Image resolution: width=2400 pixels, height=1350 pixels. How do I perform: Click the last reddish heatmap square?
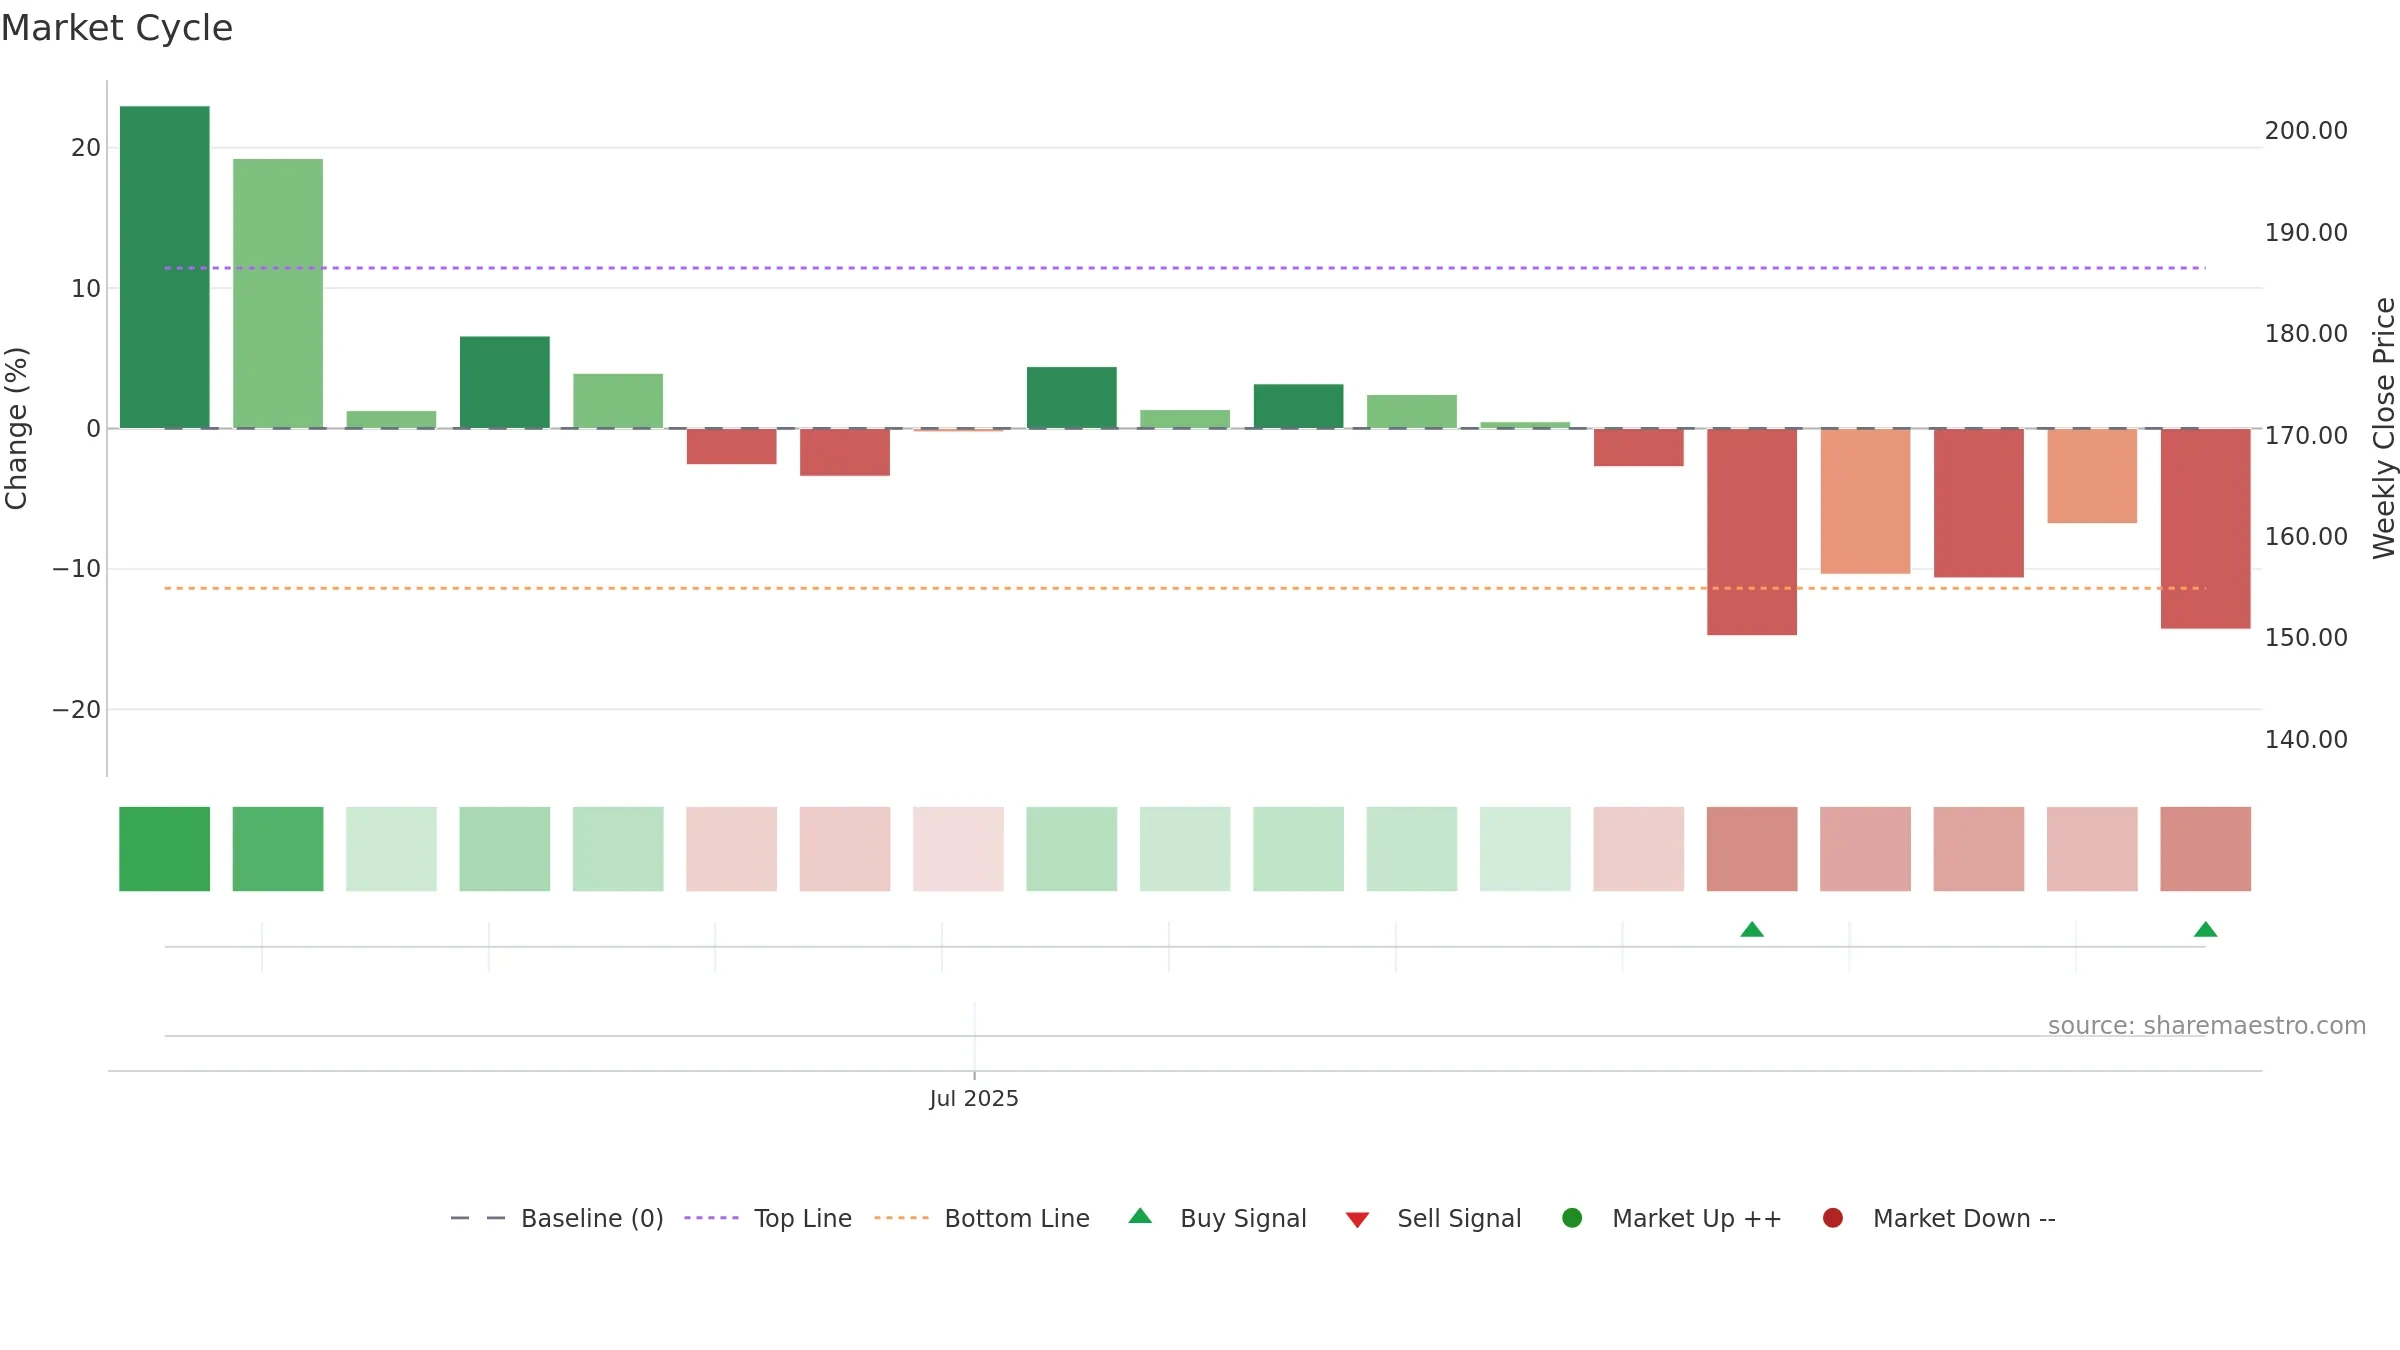(x=2206, y=849)
